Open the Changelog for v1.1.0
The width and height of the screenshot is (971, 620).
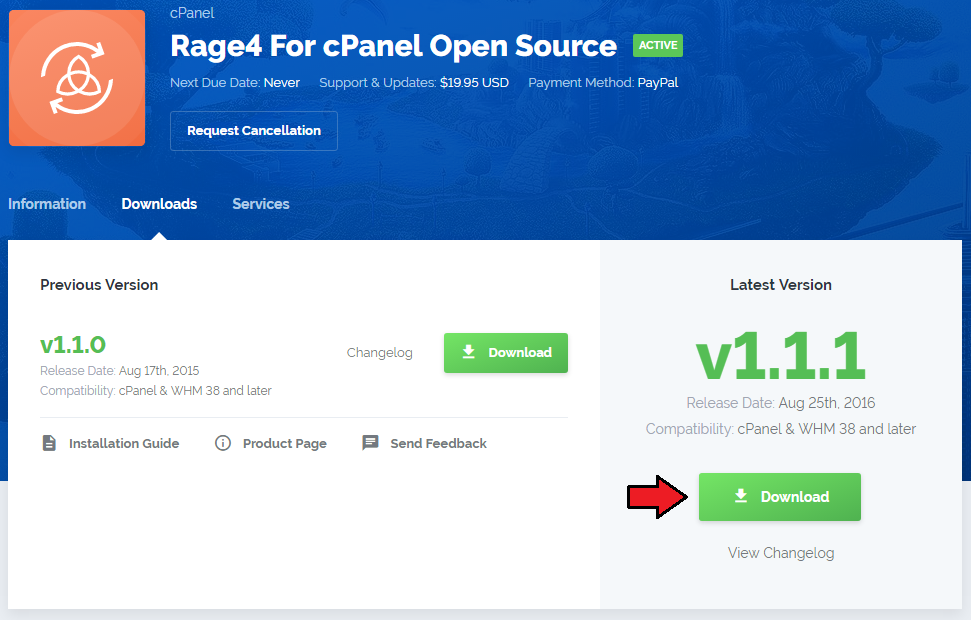[380, 352]
